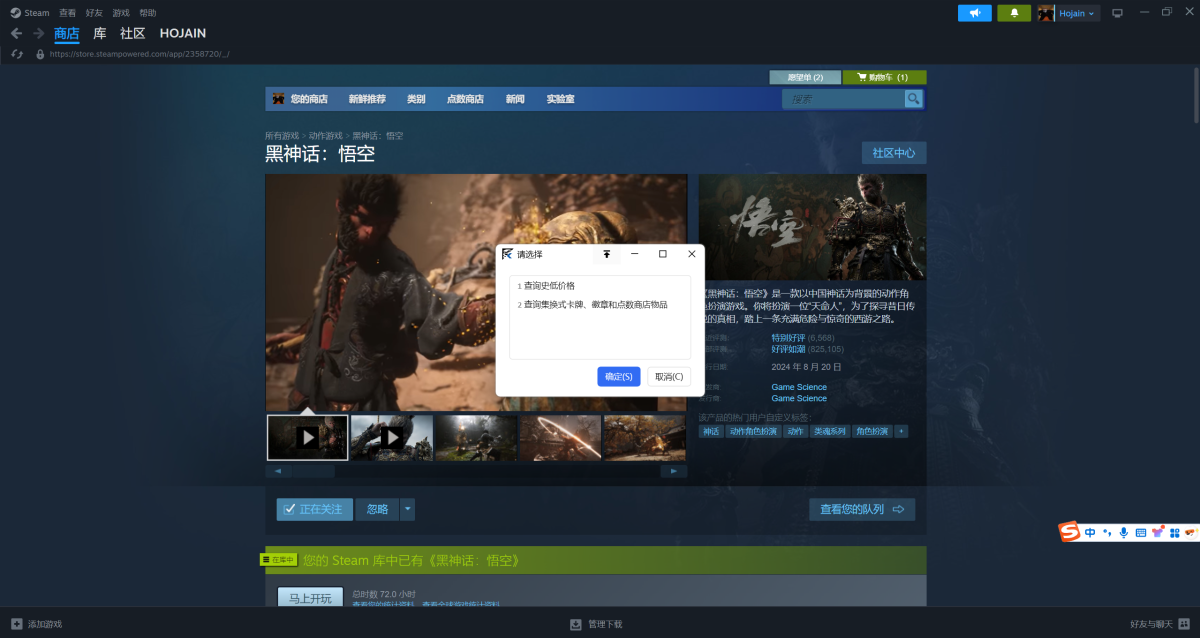Switch to the 社区 tab
The height and width of the screenshot is (638, 1200).
(x=133, y=33)
